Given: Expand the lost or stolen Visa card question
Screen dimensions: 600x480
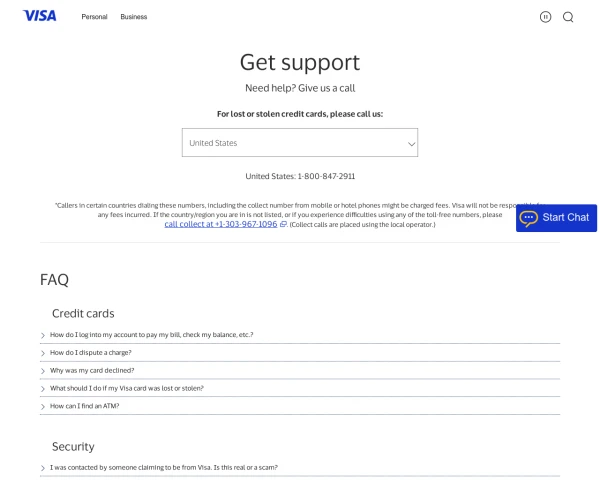Looking at the screenshot, I should point(300,388).
